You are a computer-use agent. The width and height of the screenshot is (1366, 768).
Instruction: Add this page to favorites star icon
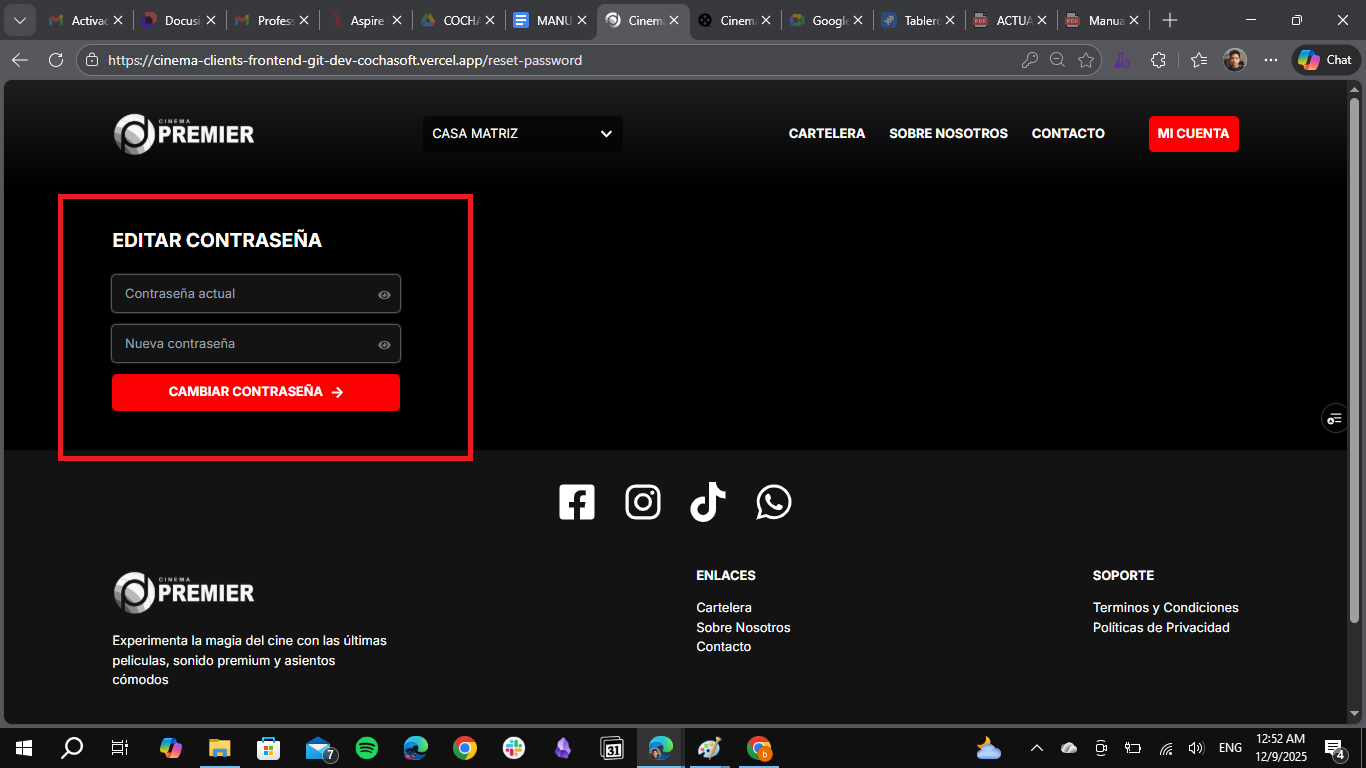(1086, 60)
